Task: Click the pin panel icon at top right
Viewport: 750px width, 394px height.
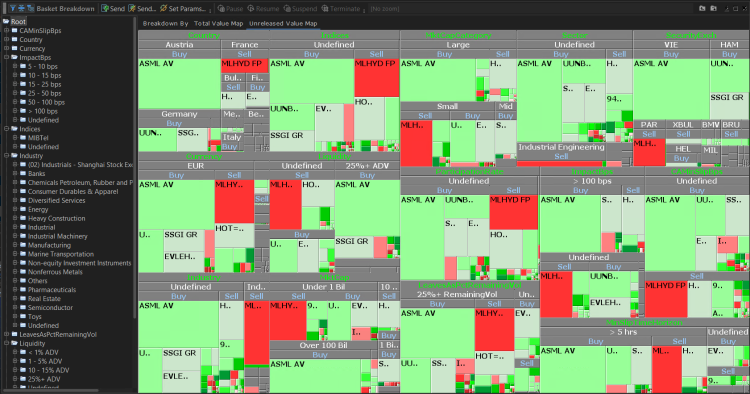Action: [727, 8]
